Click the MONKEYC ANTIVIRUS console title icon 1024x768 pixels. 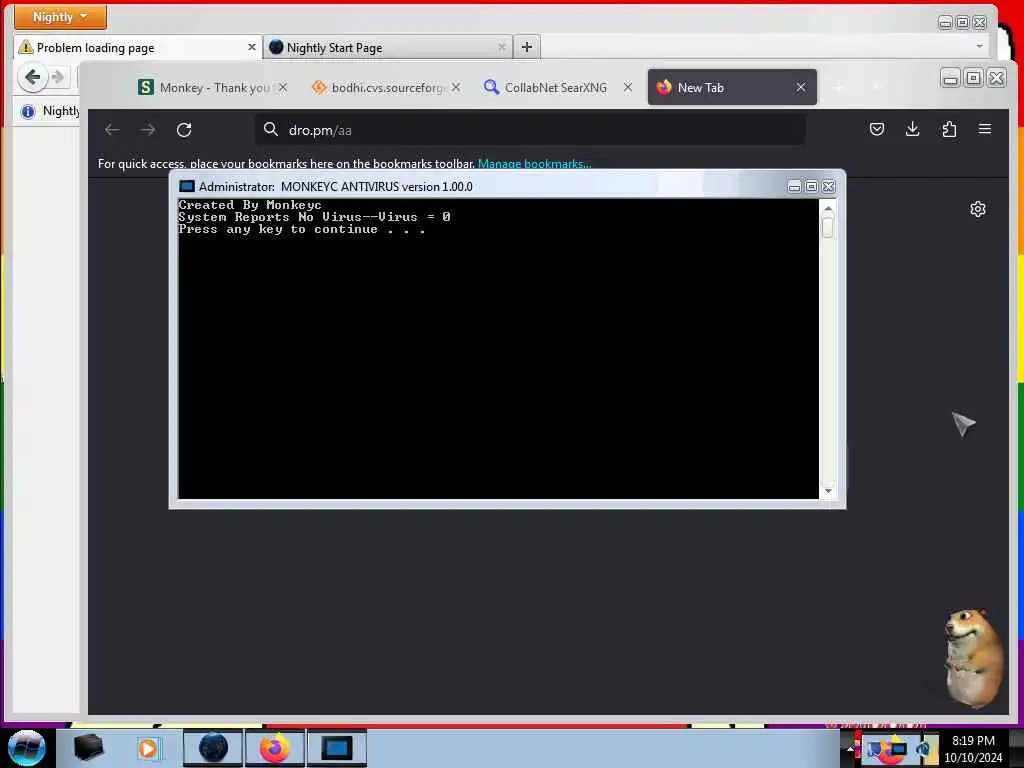point(187,187)
